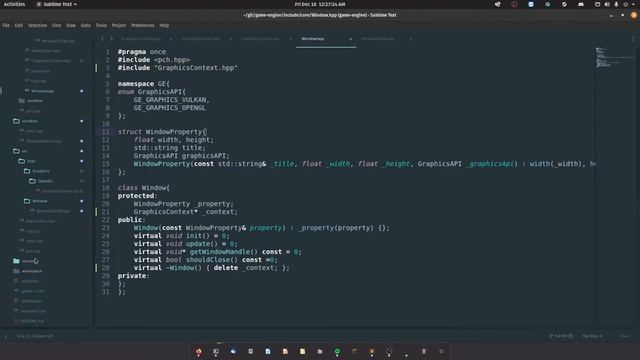Click 'std::string title;' in code
The height and width of the screenshot is (360, 640).
169,148
